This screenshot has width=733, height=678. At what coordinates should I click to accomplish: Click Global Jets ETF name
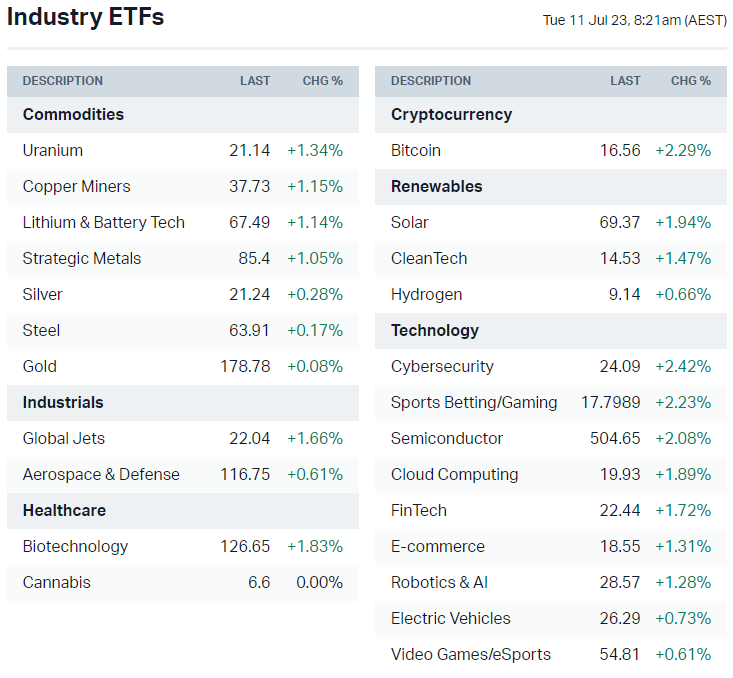point(64,438)
